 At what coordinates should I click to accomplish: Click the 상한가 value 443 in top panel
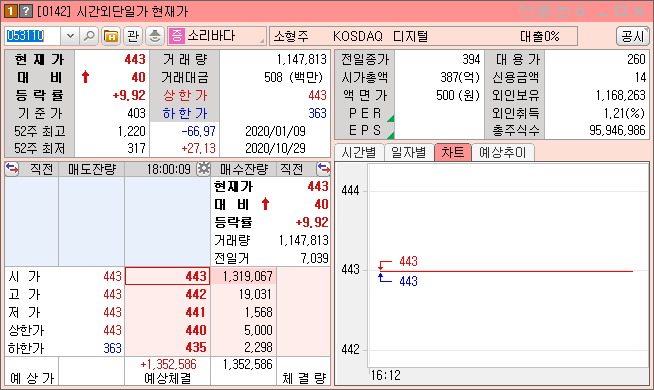pos(317,95)
